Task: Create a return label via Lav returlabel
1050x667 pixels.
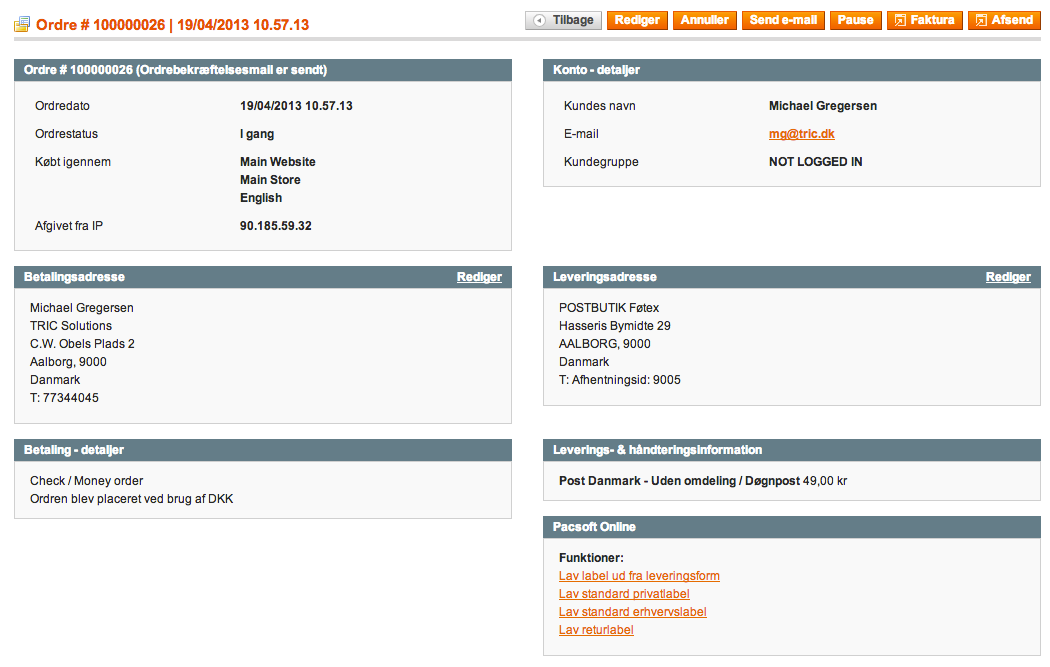Action: (x=596, y=630)
